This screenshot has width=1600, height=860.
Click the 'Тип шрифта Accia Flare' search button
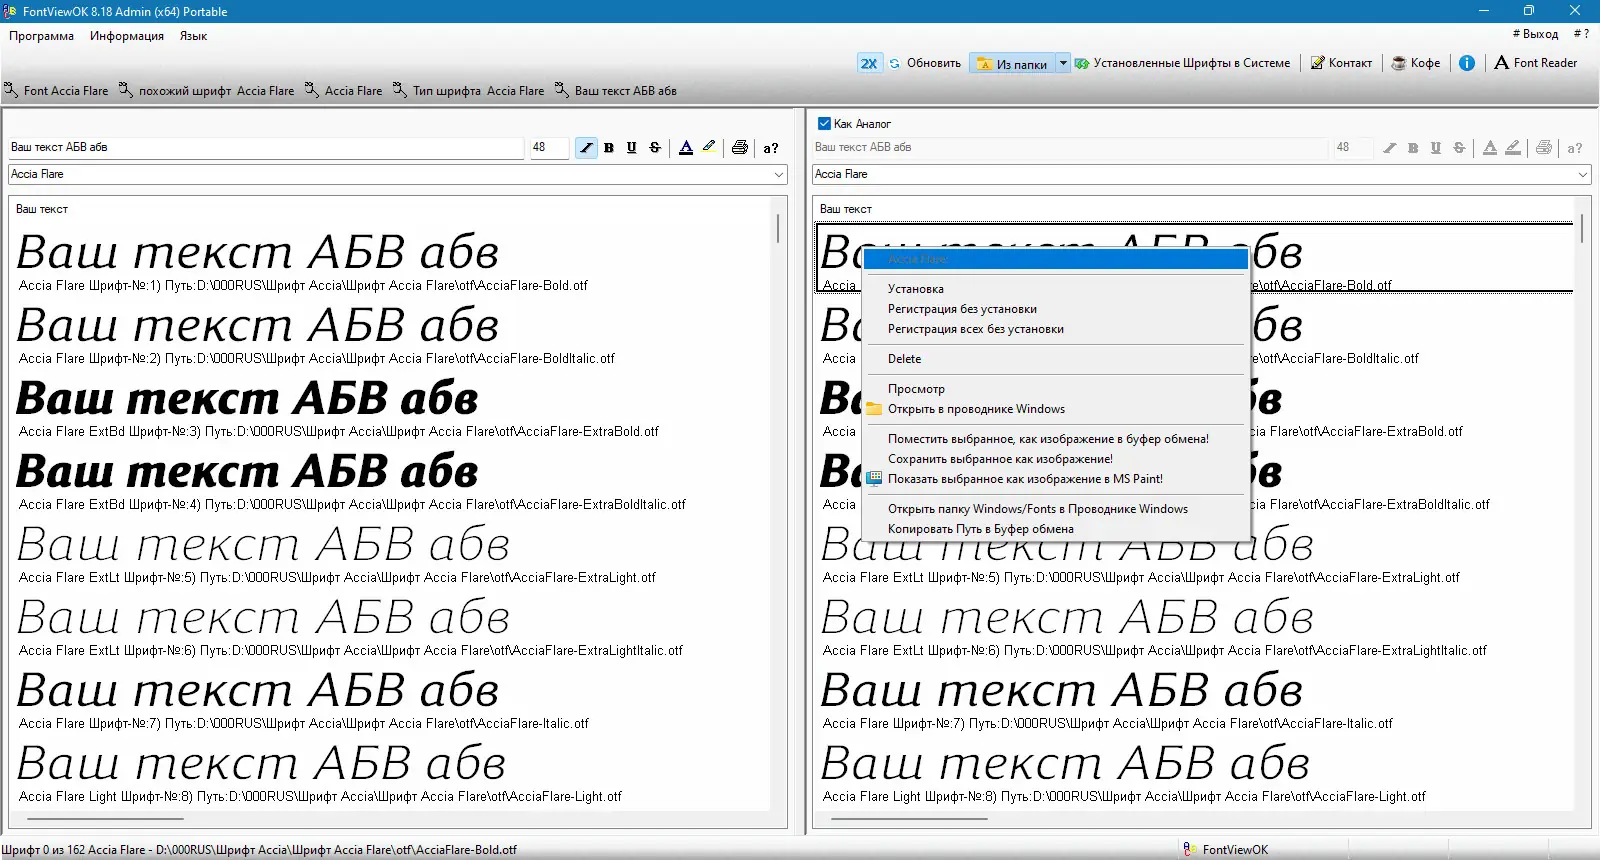tap(469, 91)
